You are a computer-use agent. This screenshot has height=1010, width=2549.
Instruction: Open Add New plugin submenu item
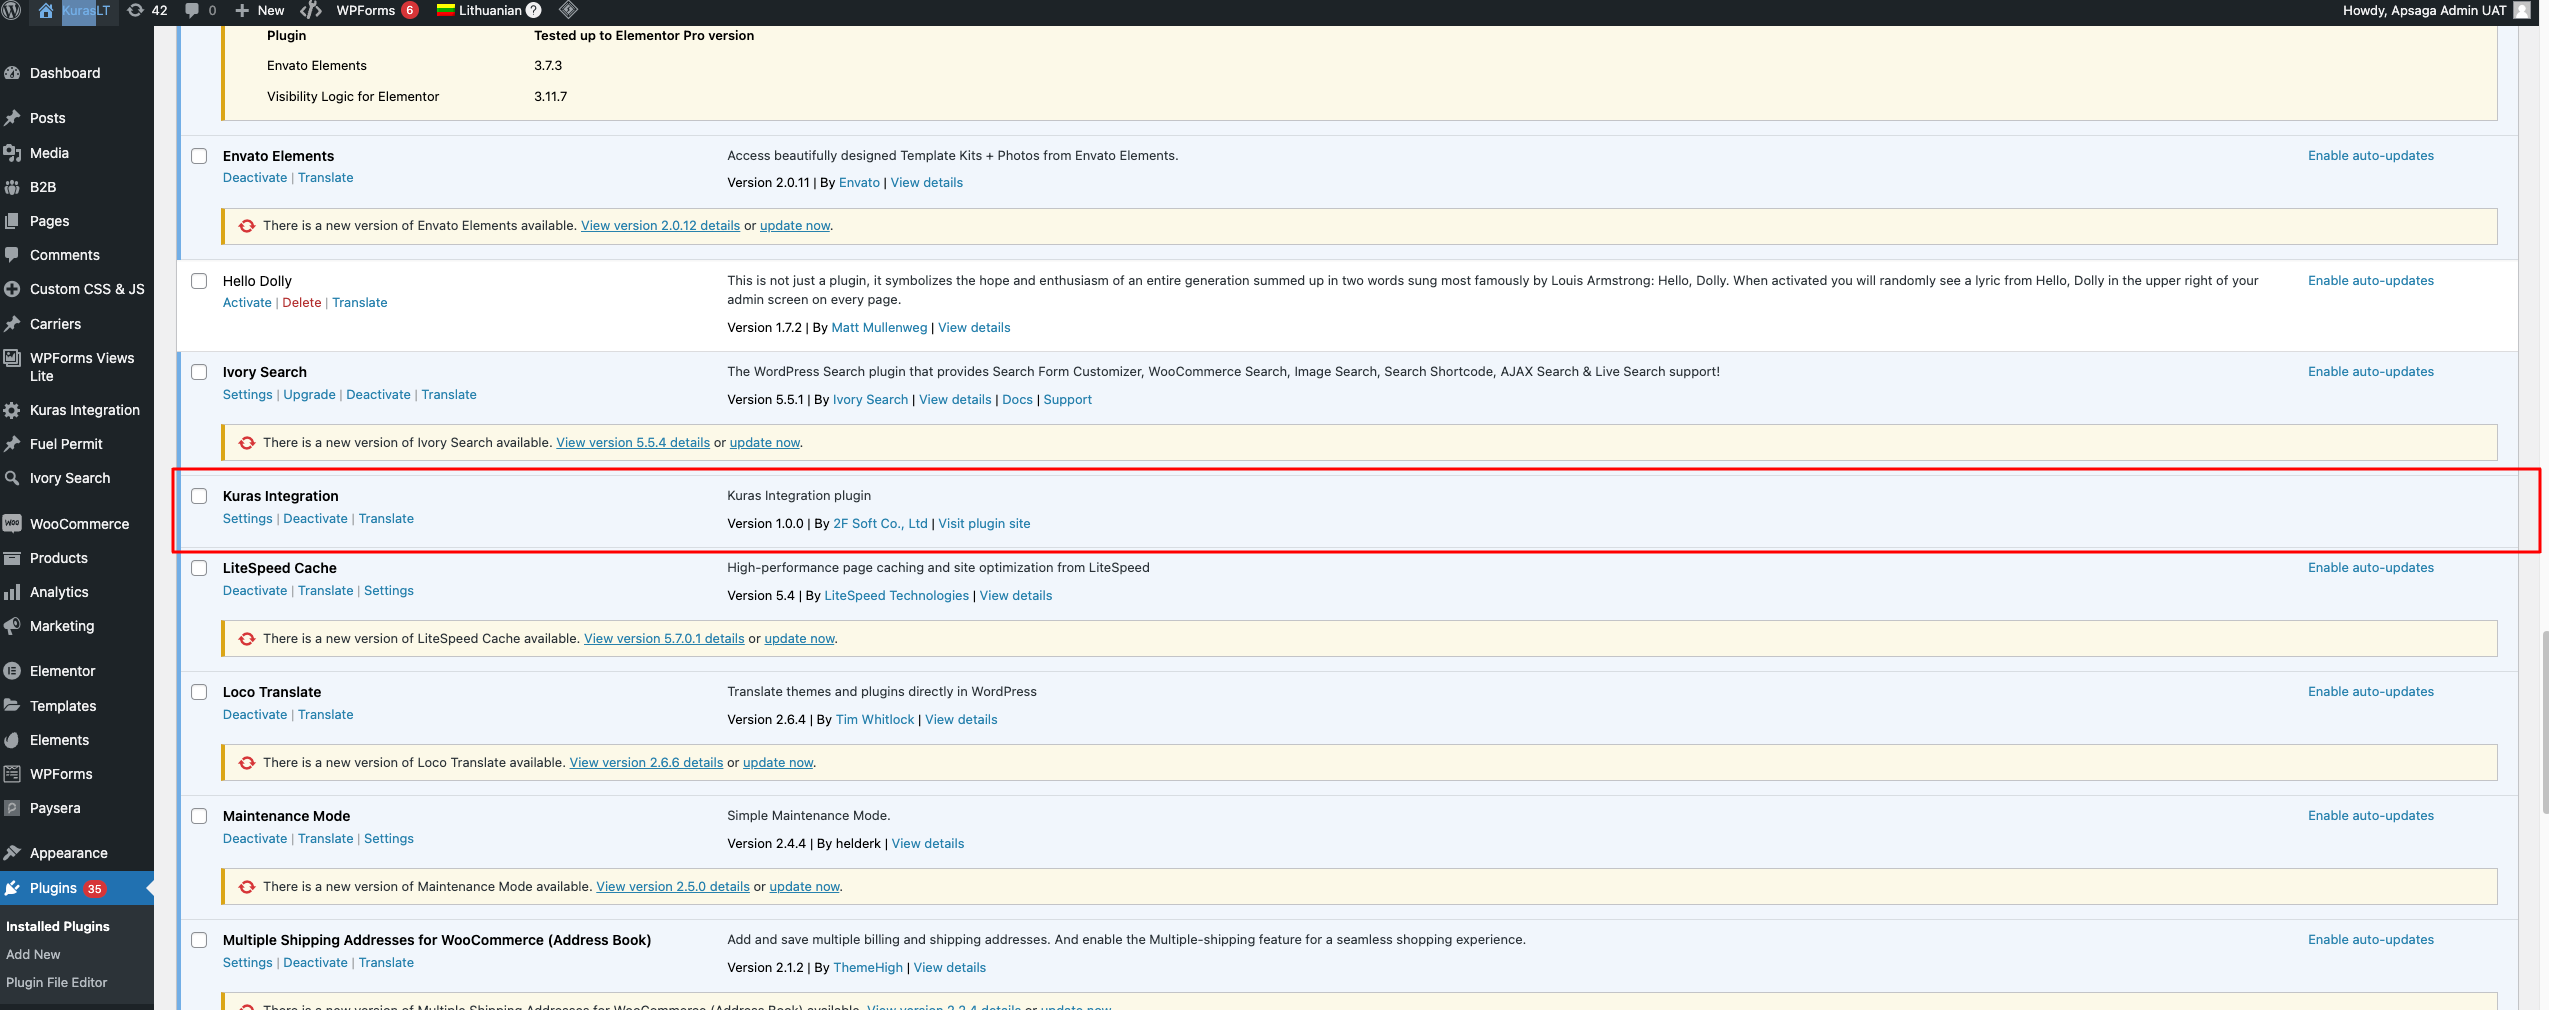pos(33,954)
